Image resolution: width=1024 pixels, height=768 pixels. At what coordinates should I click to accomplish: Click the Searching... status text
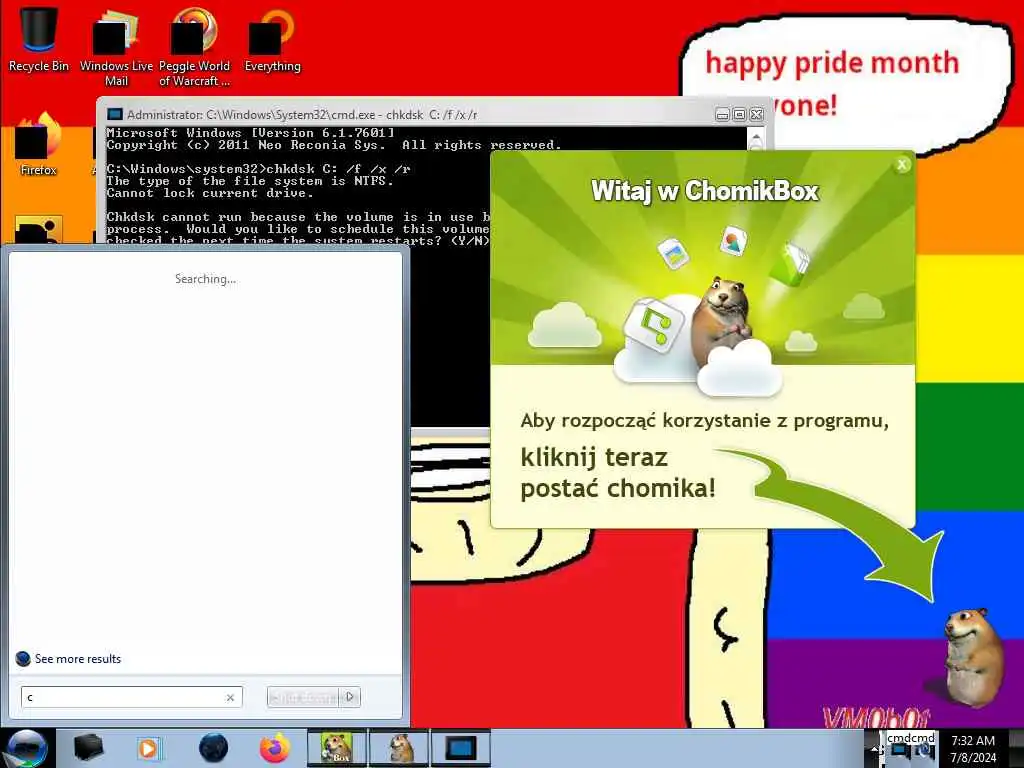(x=205, y=279)
